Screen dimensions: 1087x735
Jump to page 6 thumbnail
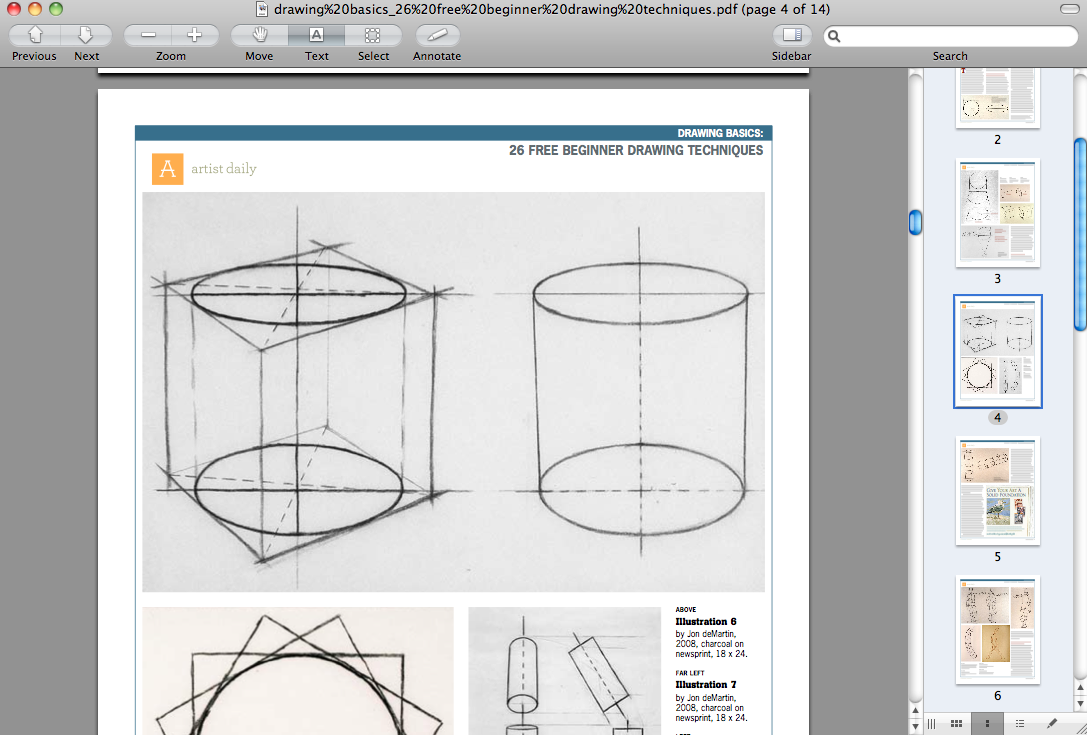pyautogui.click(x=998, y=630)
